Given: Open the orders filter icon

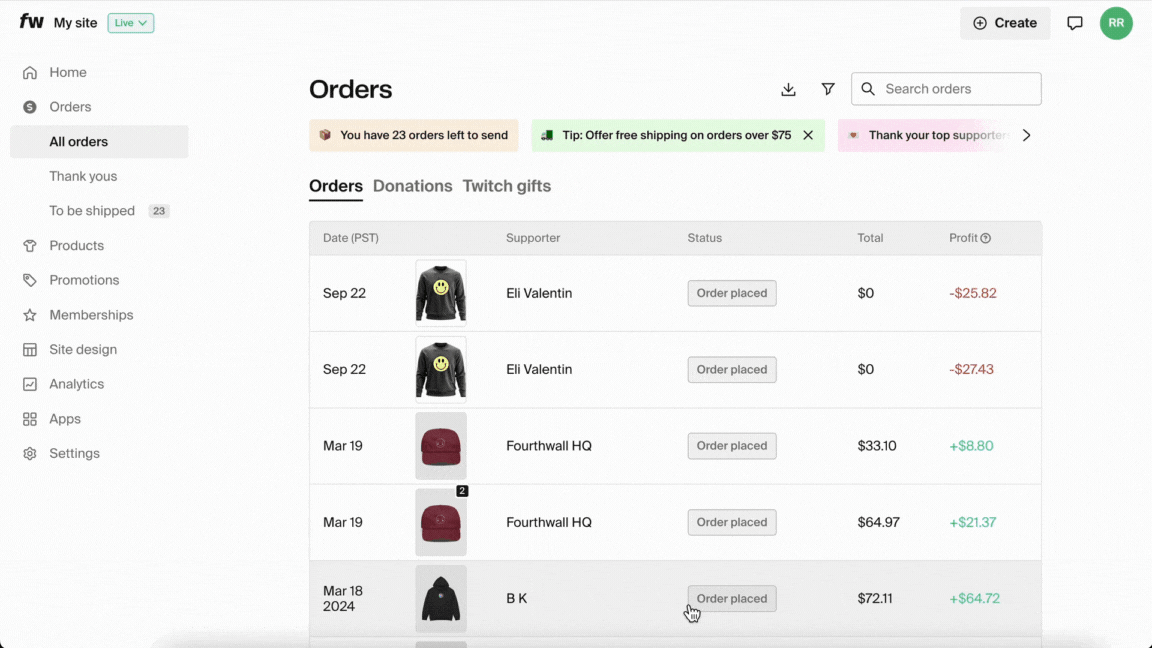Looking at the screenshot, I should click(x=828, y=89).
